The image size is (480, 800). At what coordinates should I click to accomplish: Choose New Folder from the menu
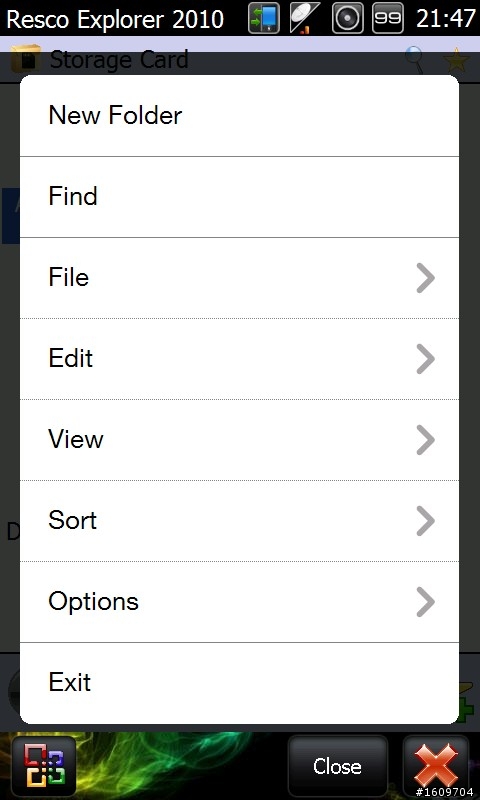[239, 116]
